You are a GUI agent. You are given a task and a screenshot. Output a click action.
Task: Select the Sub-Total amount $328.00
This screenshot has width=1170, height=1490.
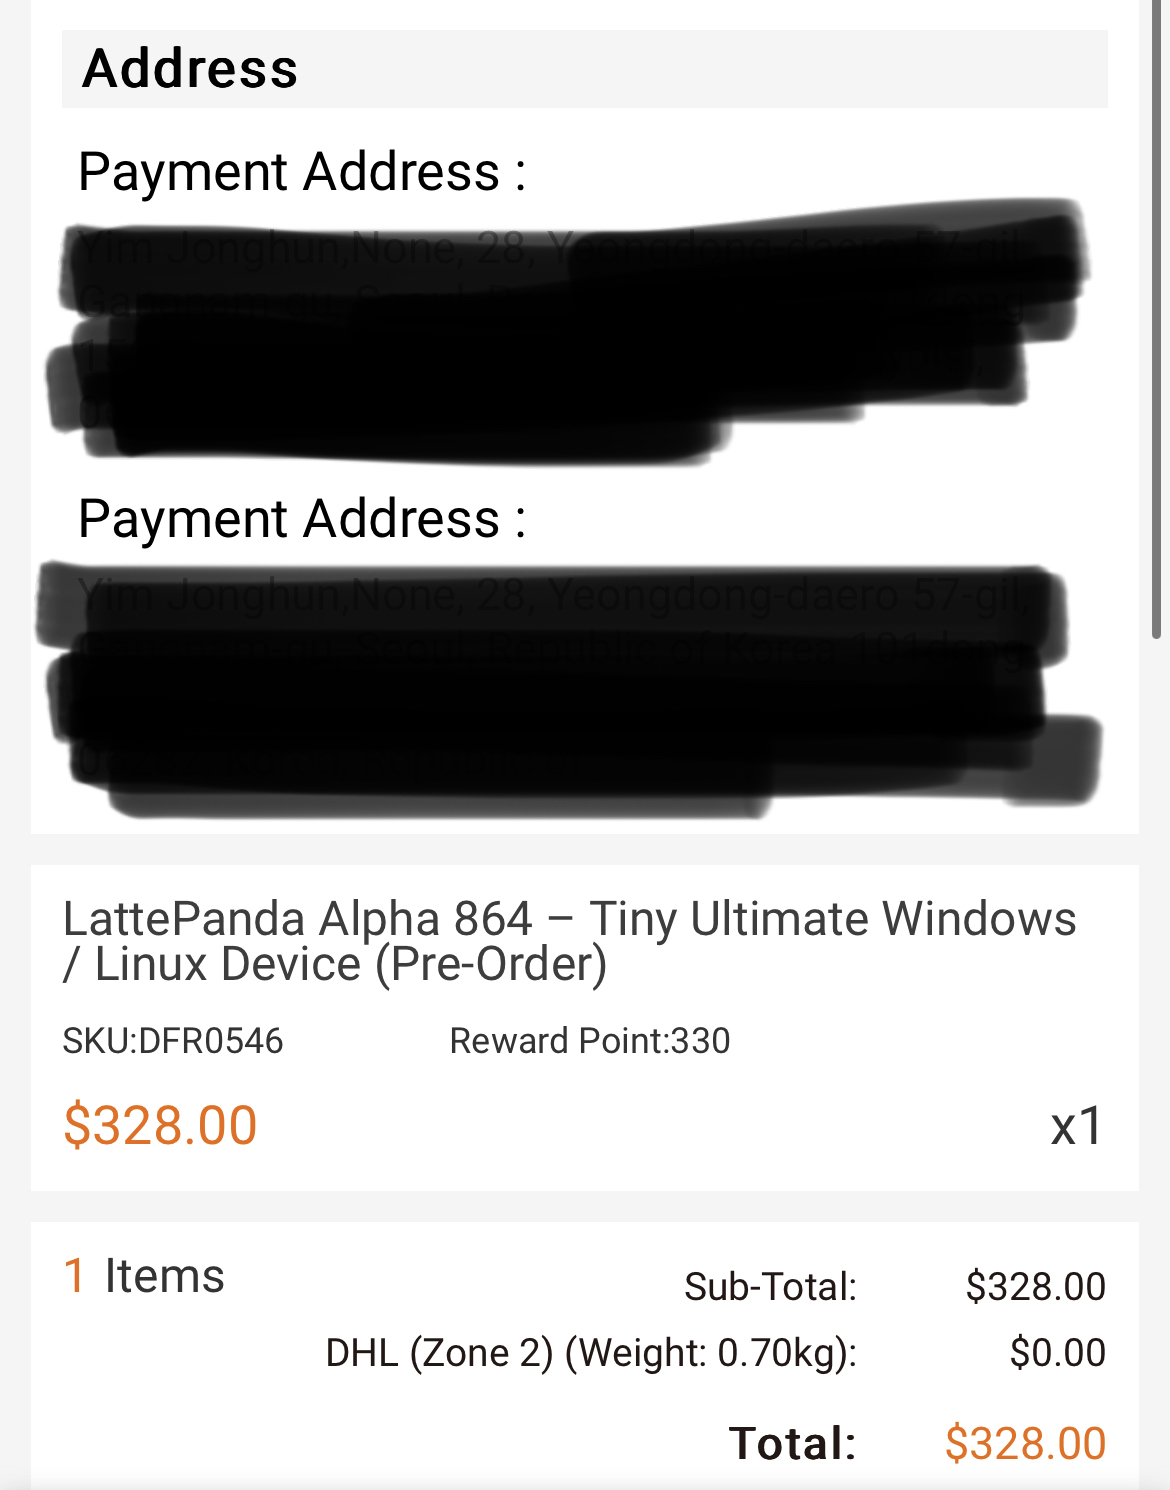[1035, 1287]
